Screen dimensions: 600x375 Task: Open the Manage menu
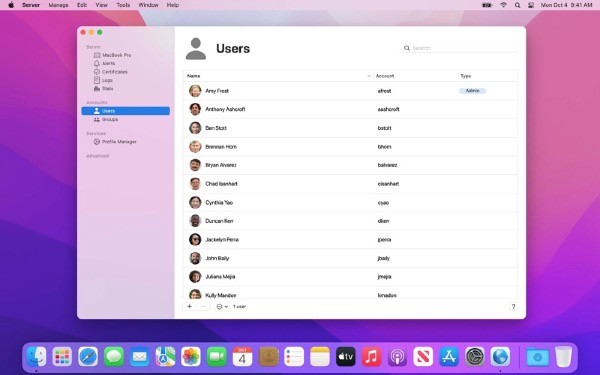(x=58, y=5)
